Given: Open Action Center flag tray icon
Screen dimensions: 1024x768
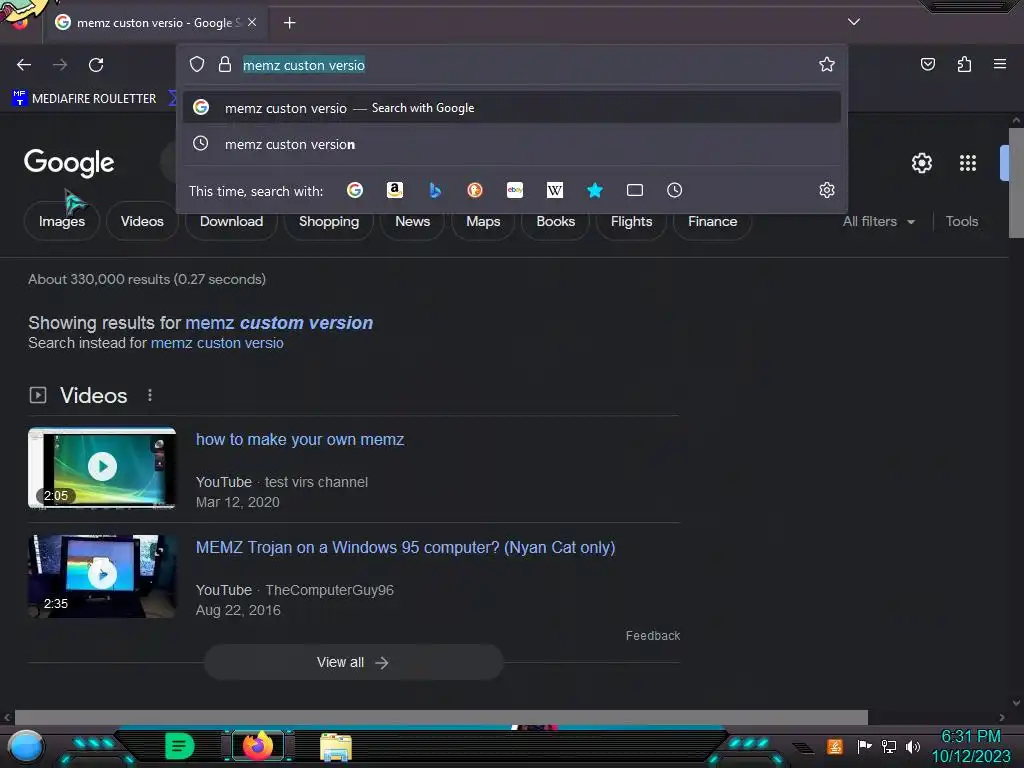Looking at the screenshot, I should 864,746.
